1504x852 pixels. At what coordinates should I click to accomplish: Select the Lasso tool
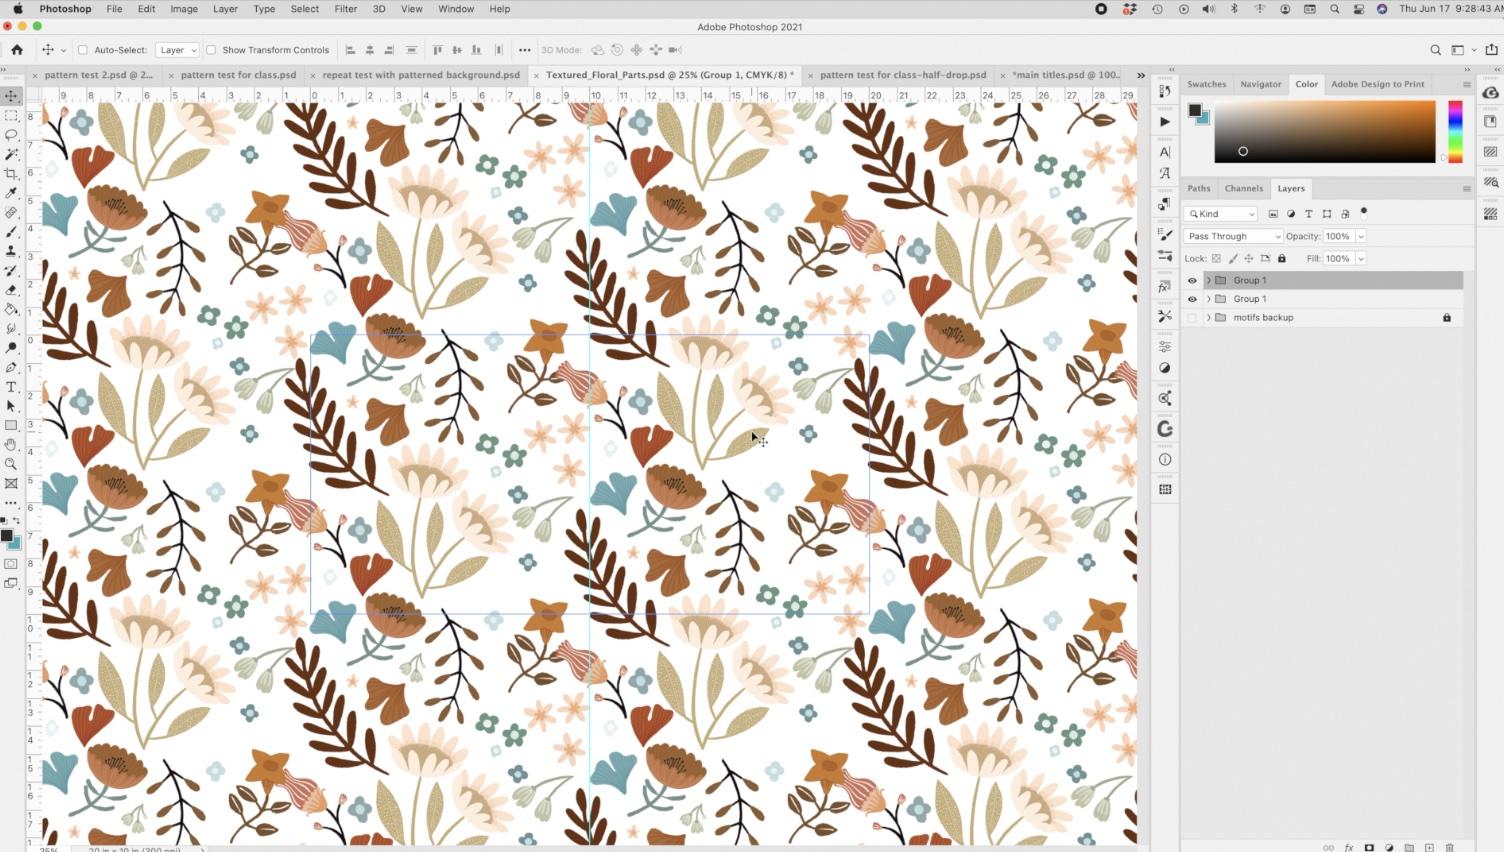pos(11,135)
